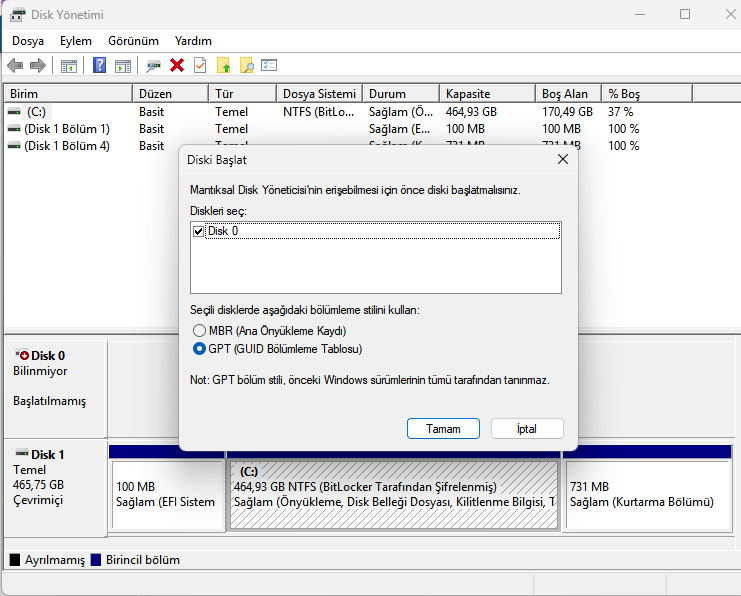The image size is (741, 596).
Task: Open the Yardım menu
Action: pos(193,41)
